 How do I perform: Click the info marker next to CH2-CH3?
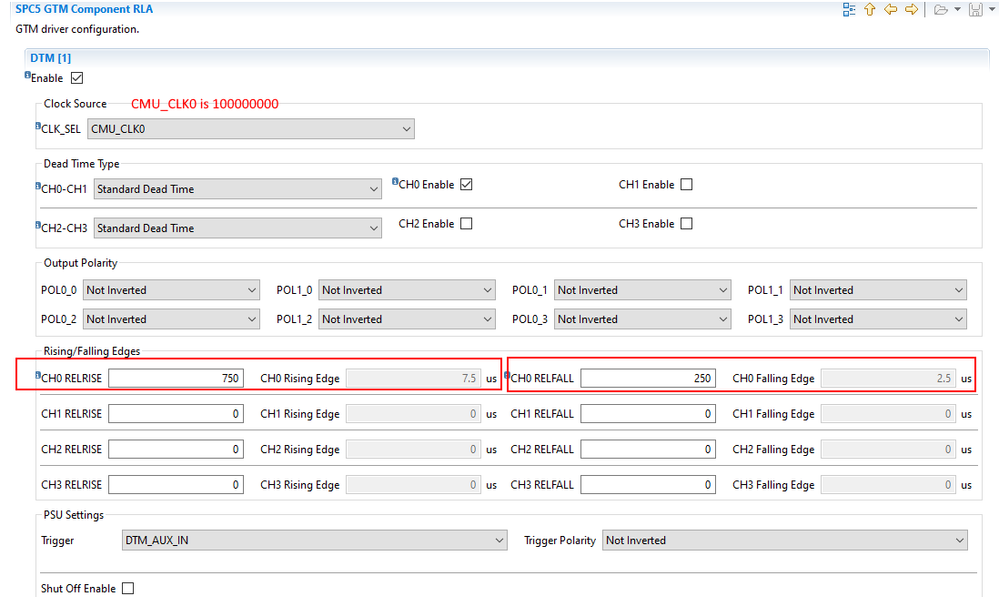[x=38, y=225]
